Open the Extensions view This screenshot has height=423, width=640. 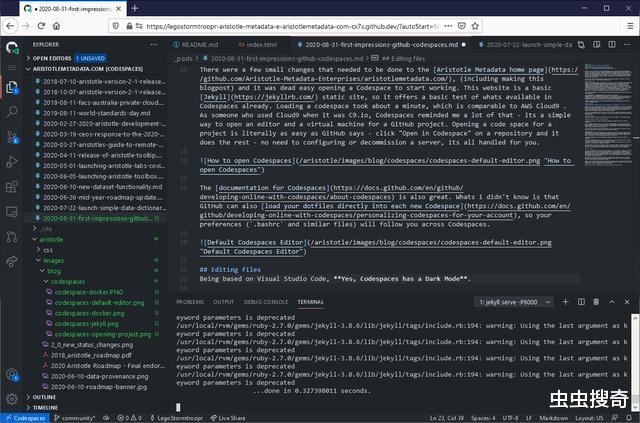[x=12, y=187]
